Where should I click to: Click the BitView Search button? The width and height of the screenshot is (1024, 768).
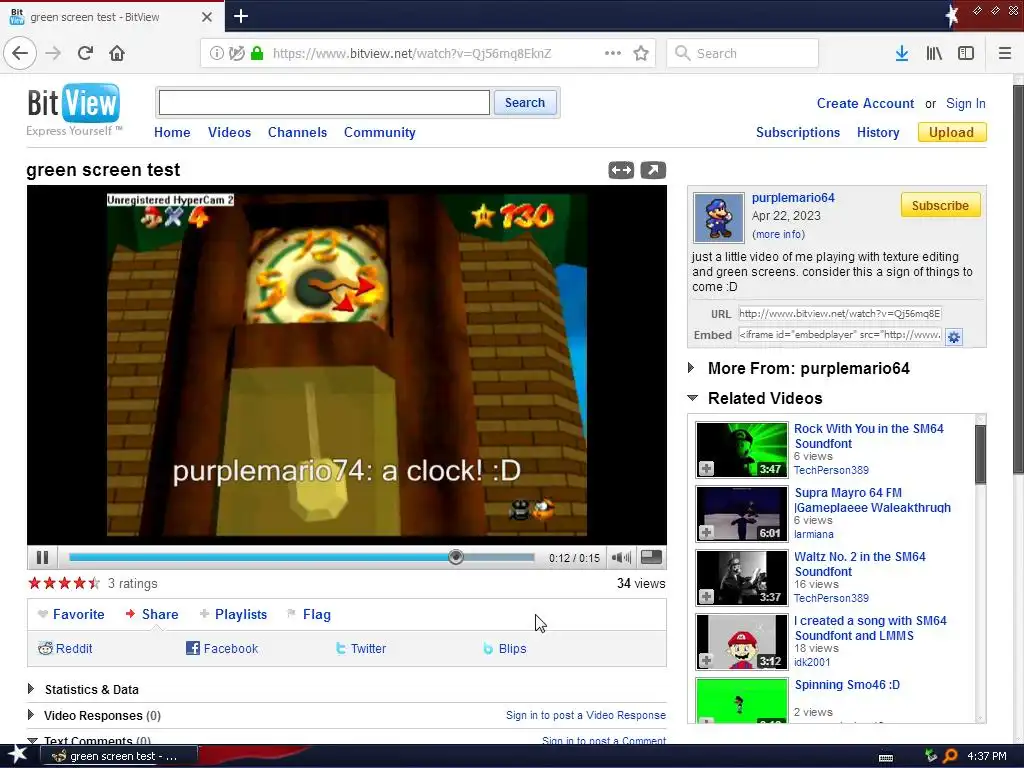(x=525, y=103)
